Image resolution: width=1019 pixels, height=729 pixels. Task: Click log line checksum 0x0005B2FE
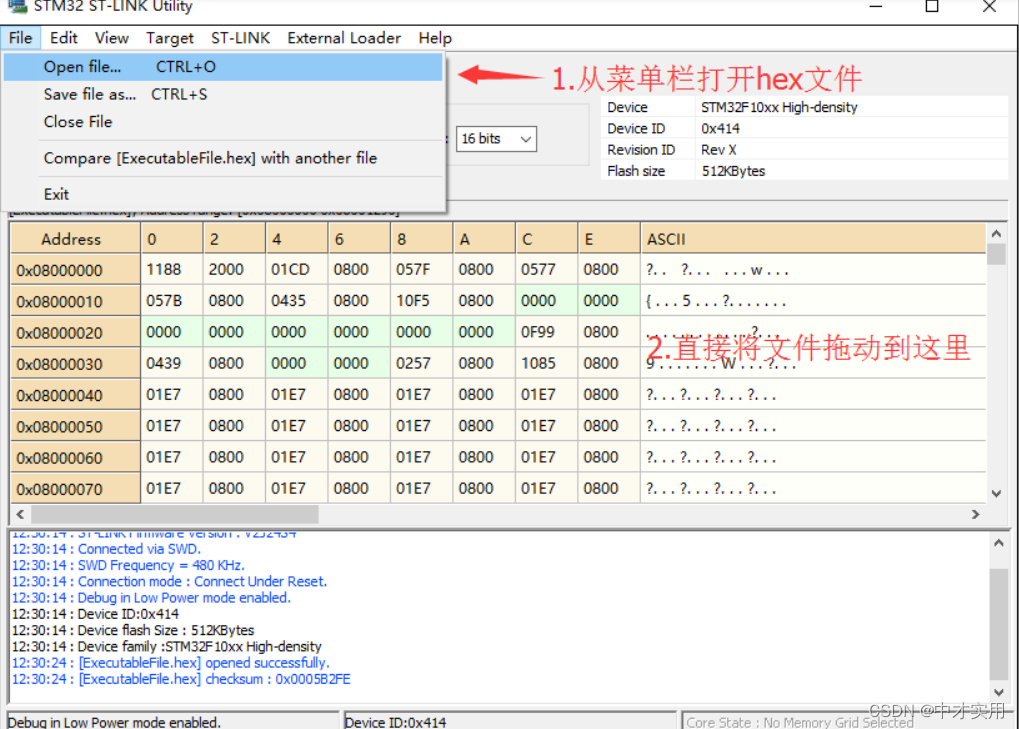click(181, 679)
